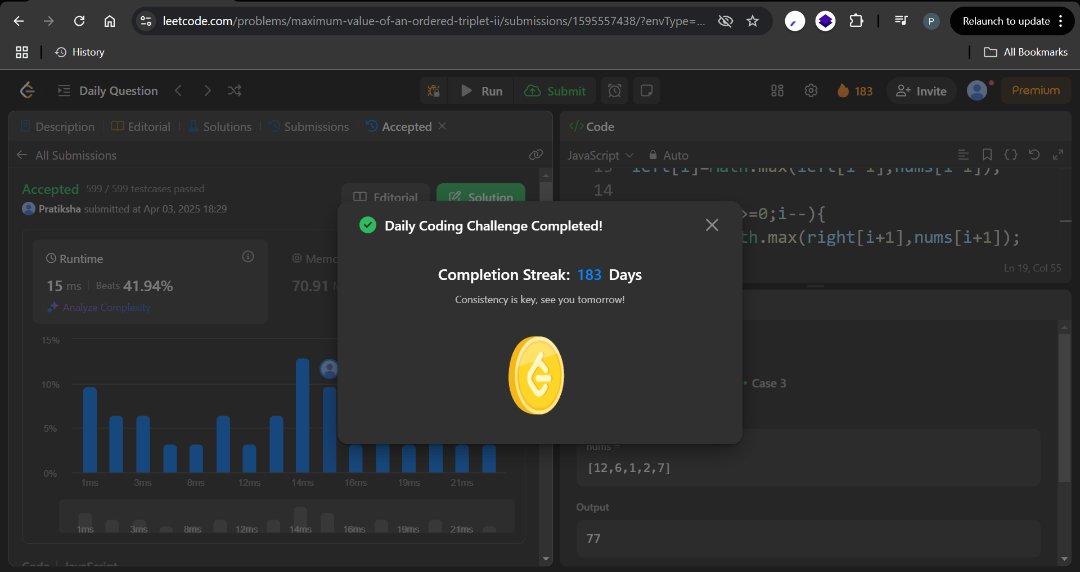Switch to the Description tab

58,127
